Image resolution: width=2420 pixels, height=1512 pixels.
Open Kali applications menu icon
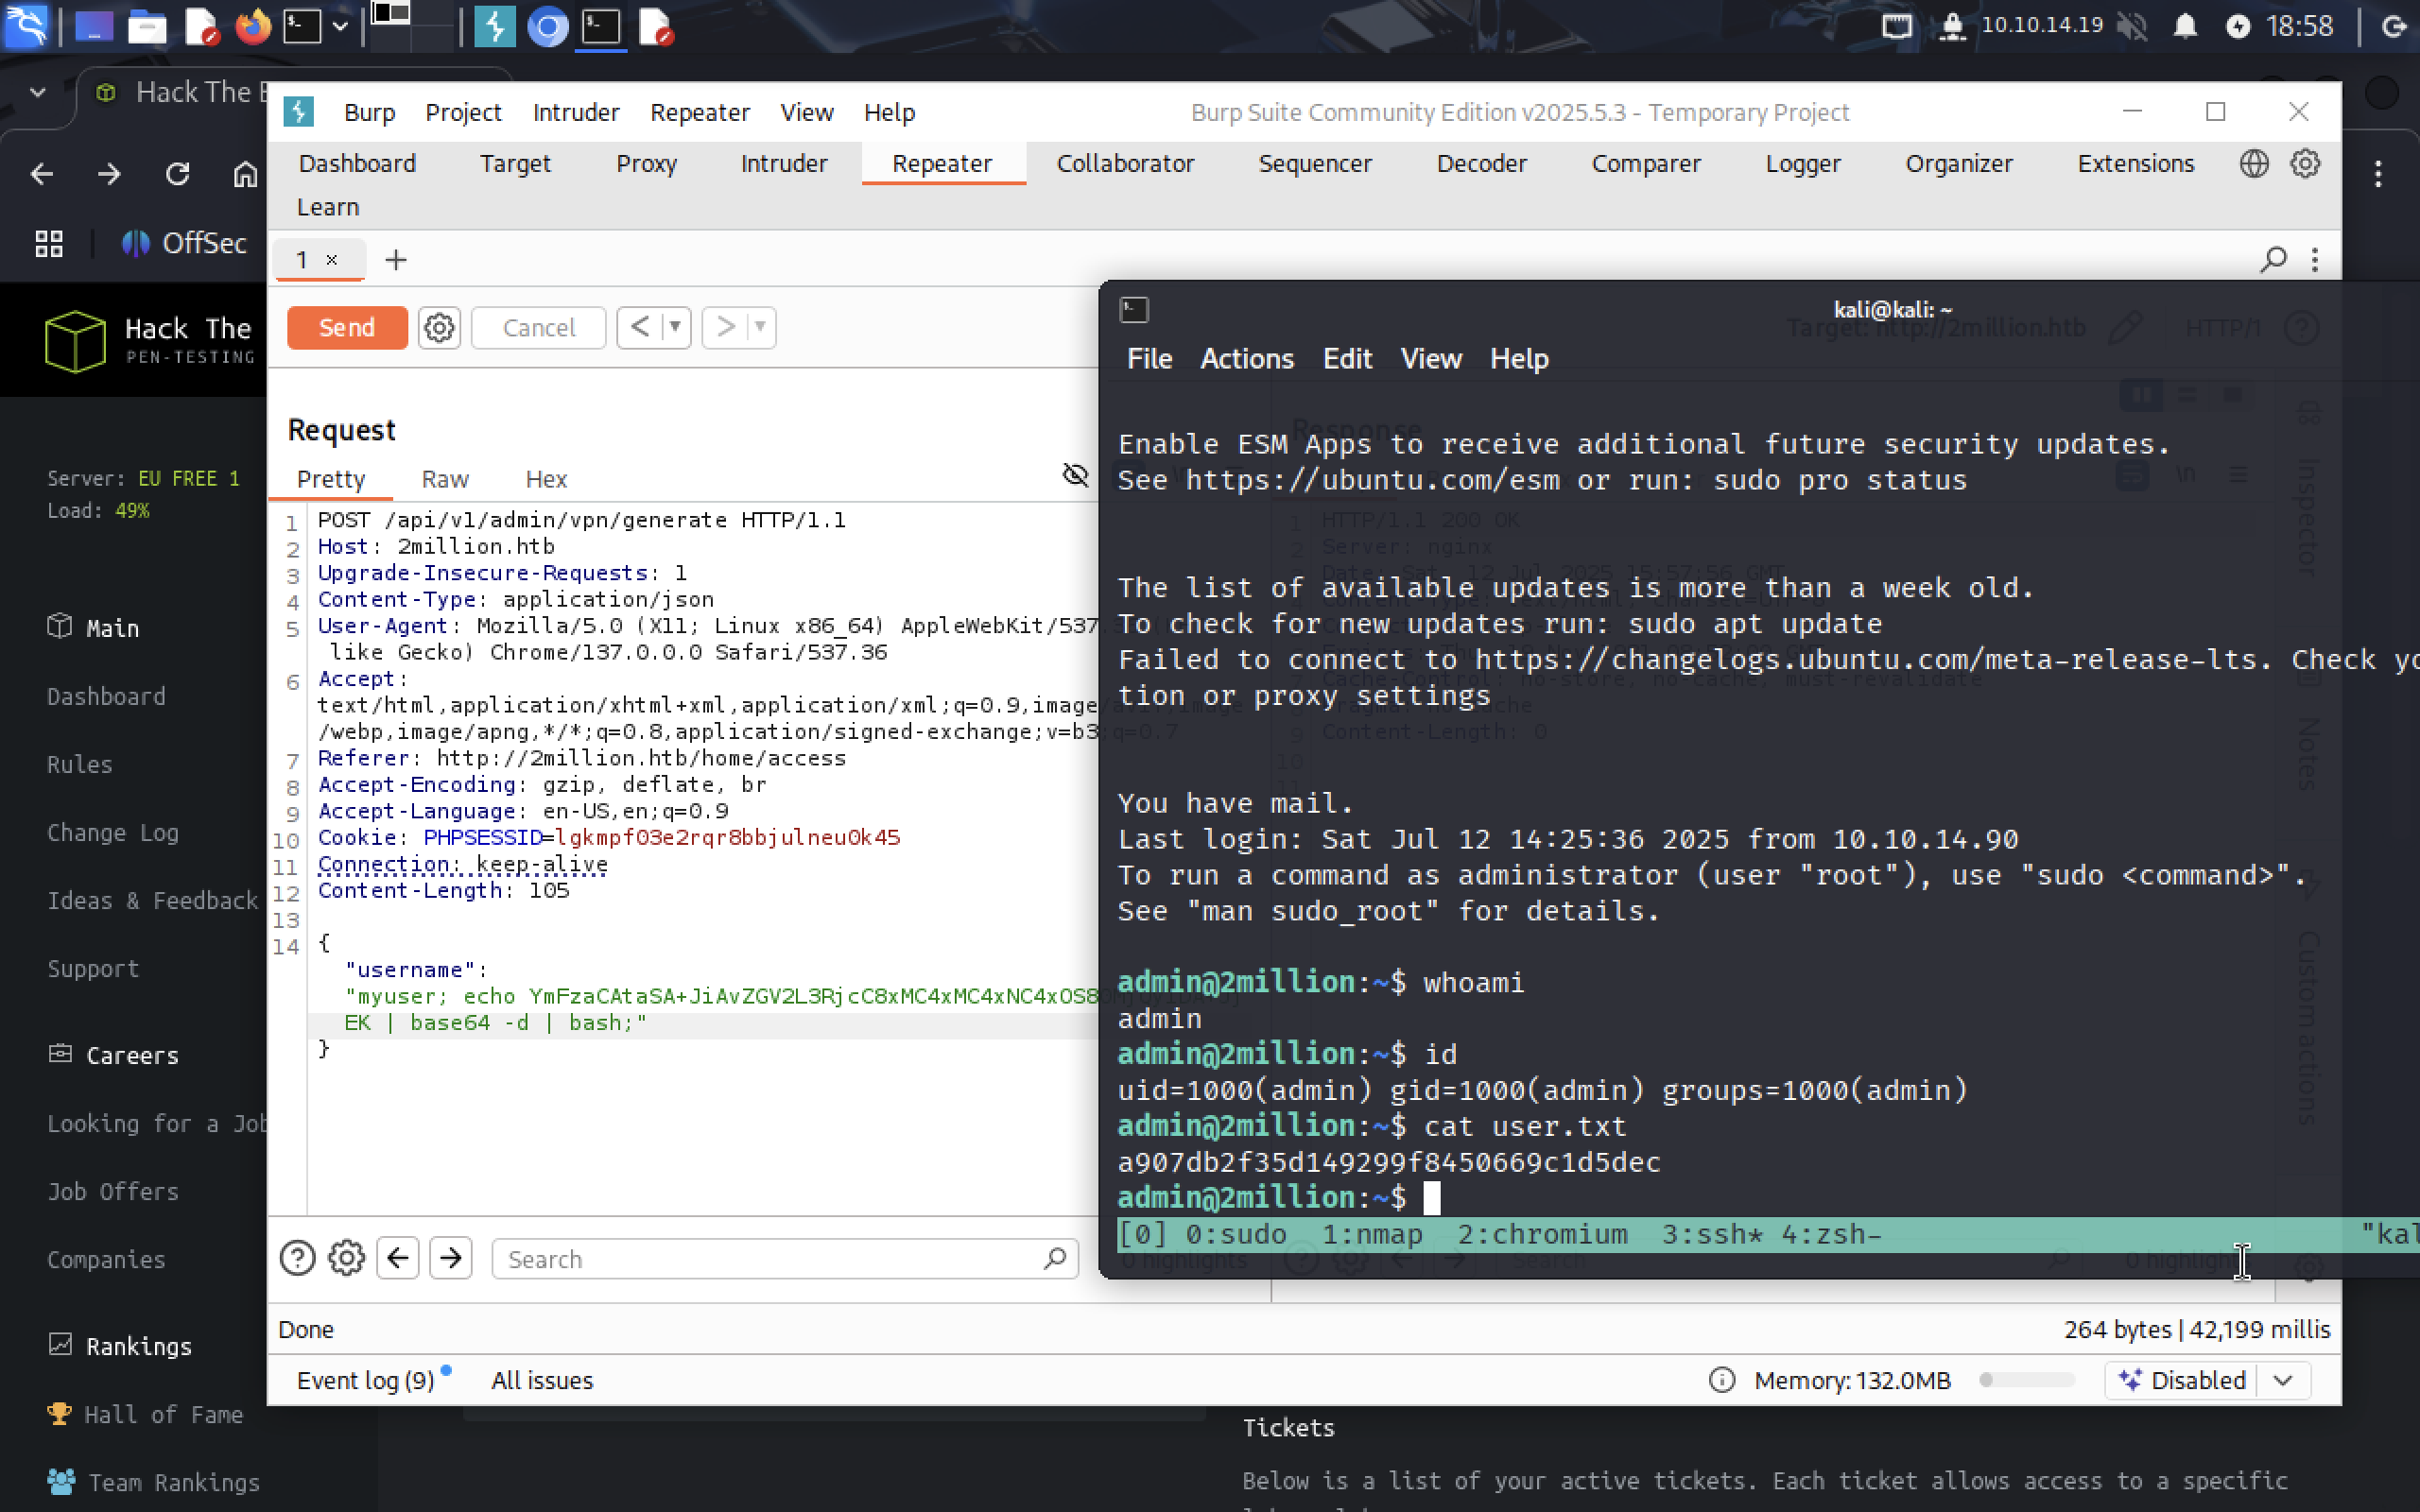pyautogui.click(x=26, y=26)
